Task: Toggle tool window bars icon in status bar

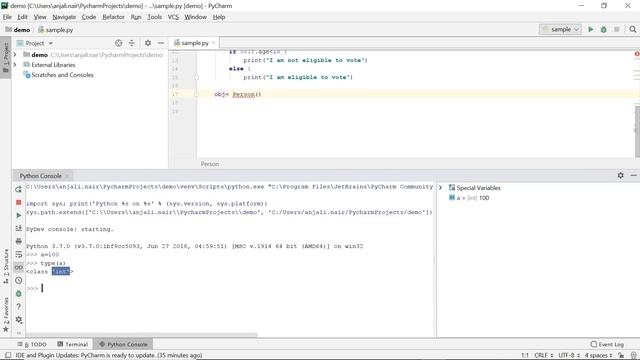Action: (x=8, y=356)
